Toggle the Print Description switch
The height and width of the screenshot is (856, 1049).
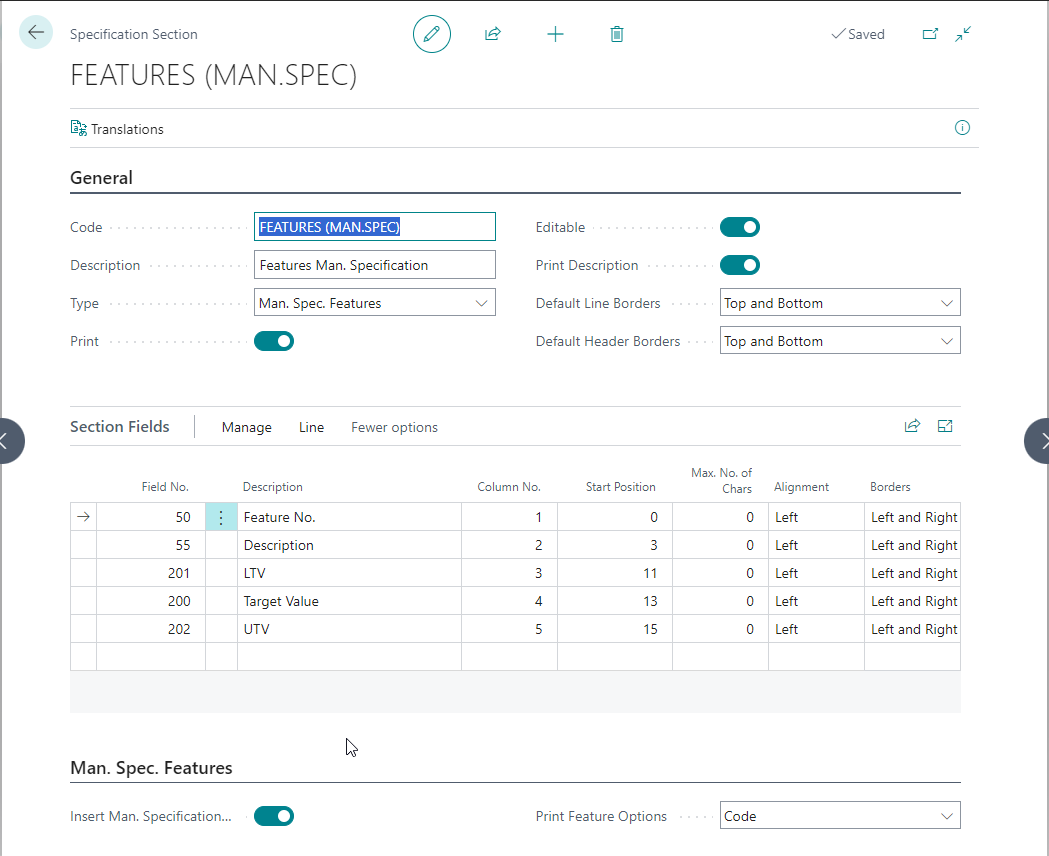[x=740, y=265]
